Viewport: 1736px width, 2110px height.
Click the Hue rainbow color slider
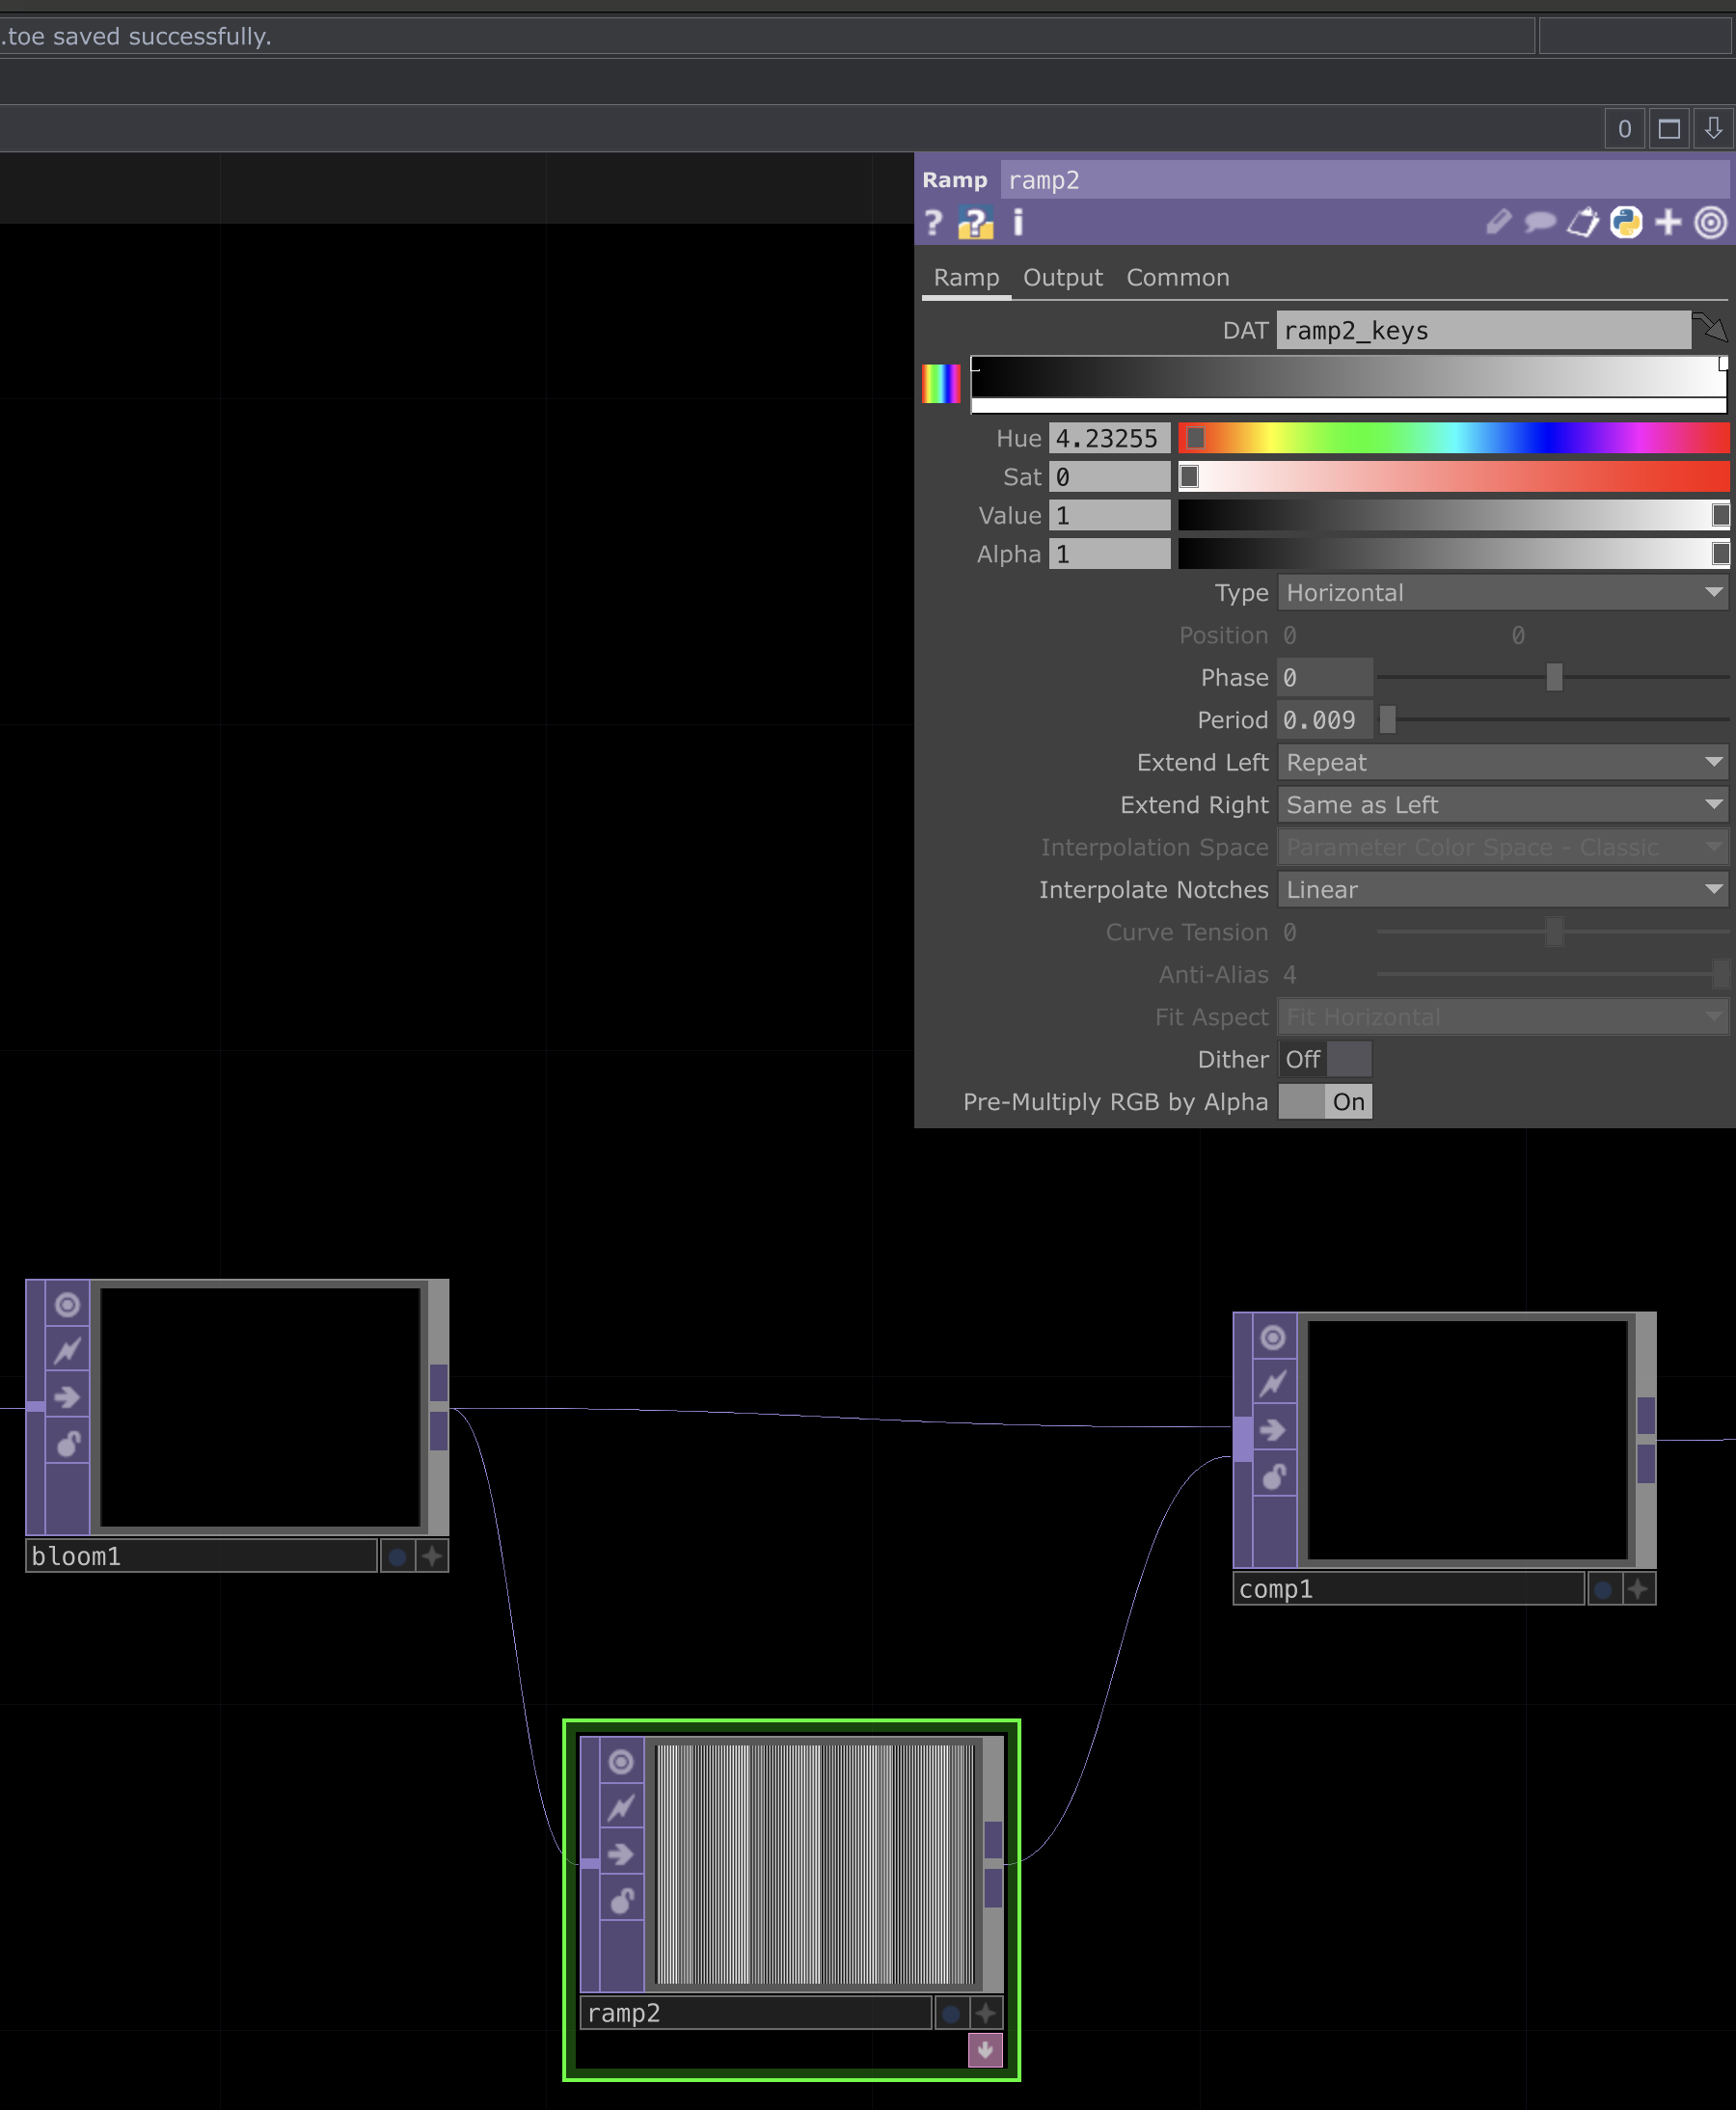pos(1453,438)
